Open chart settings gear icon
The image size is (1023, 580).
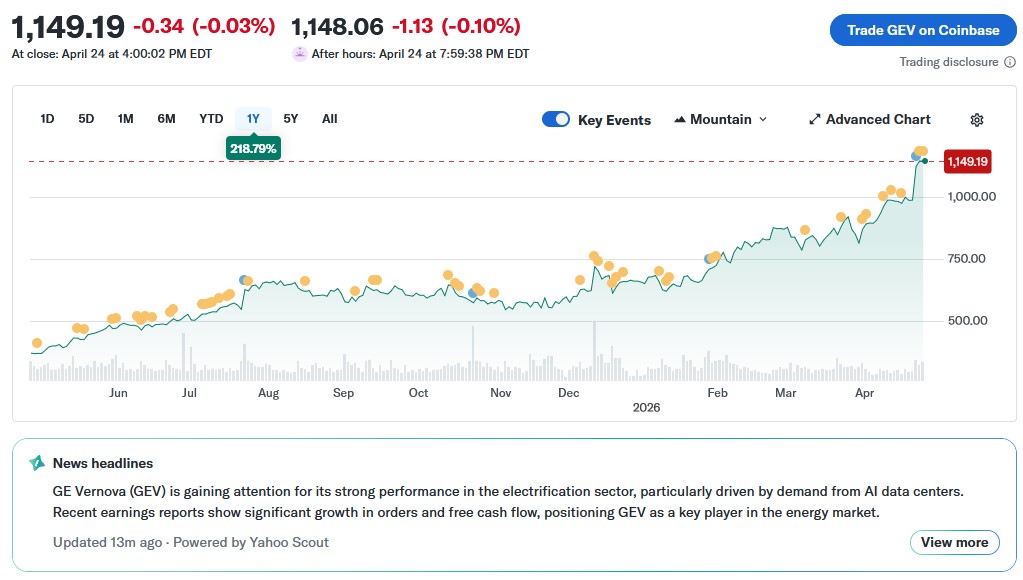coord(977,120)
